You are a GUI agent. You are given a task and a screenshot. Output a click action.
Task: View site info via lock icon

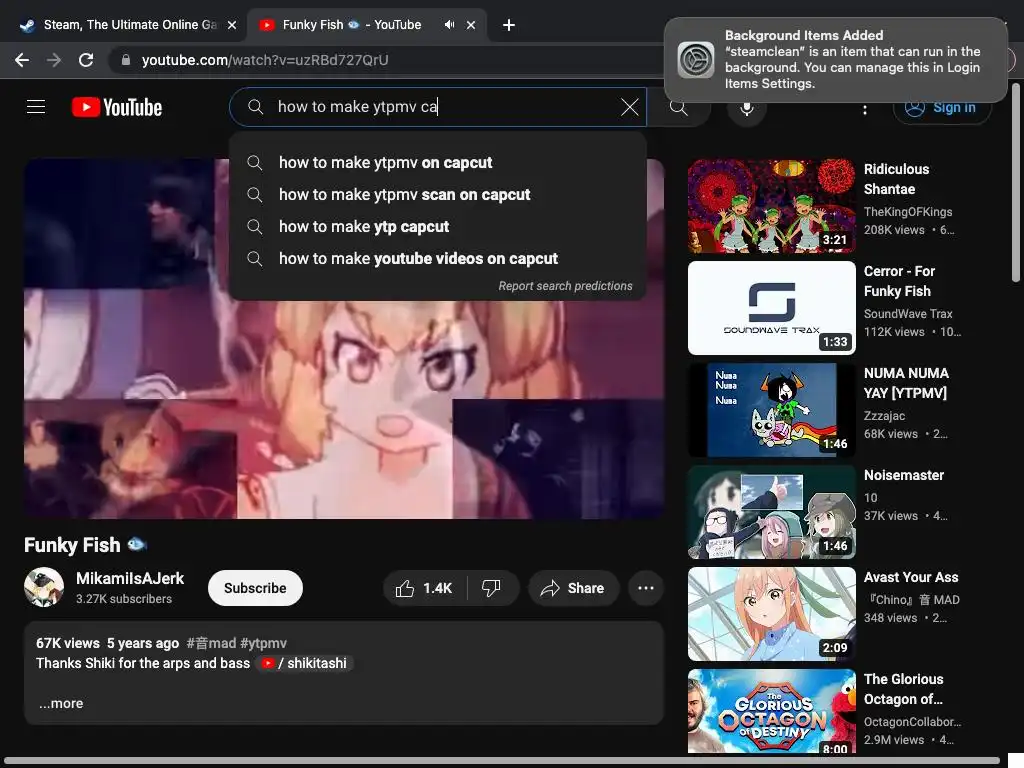125,60
